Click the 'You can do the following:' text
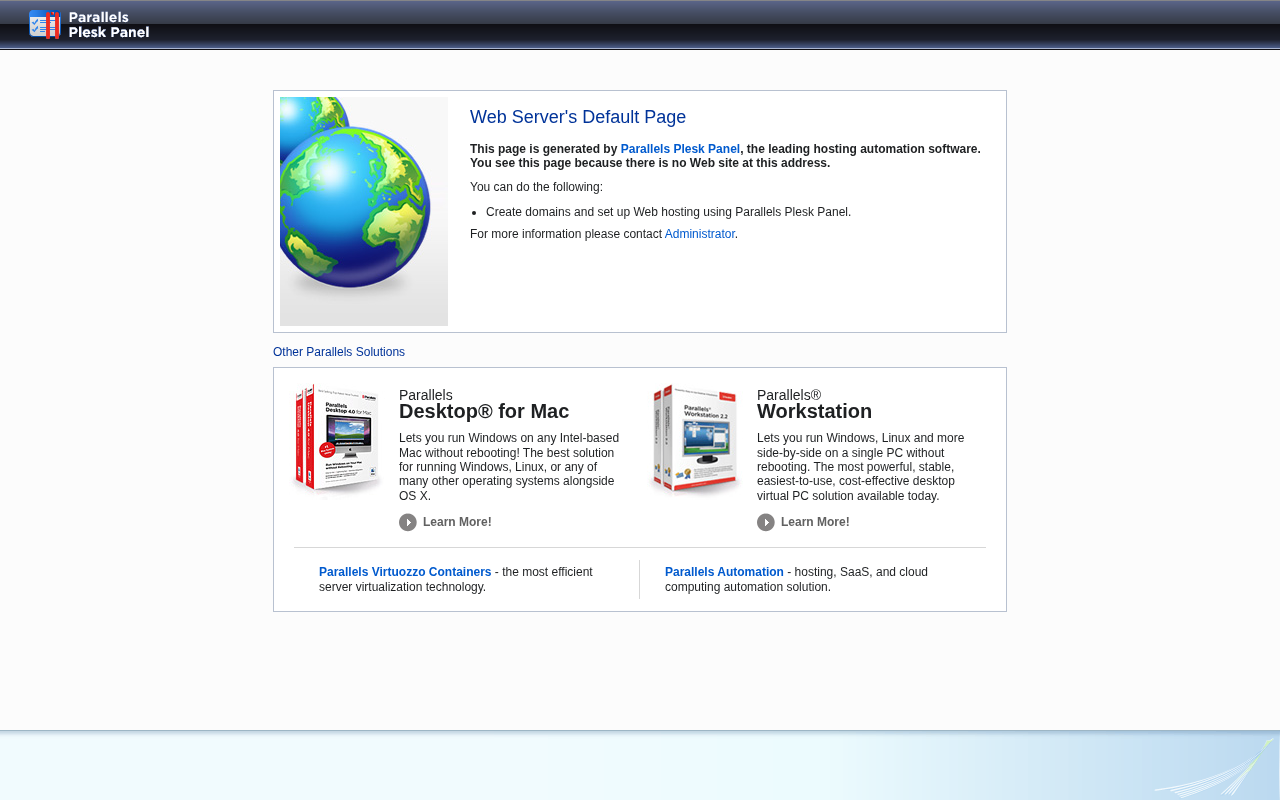Screen dimensions: 1280x800 click(x=536, y=187)
